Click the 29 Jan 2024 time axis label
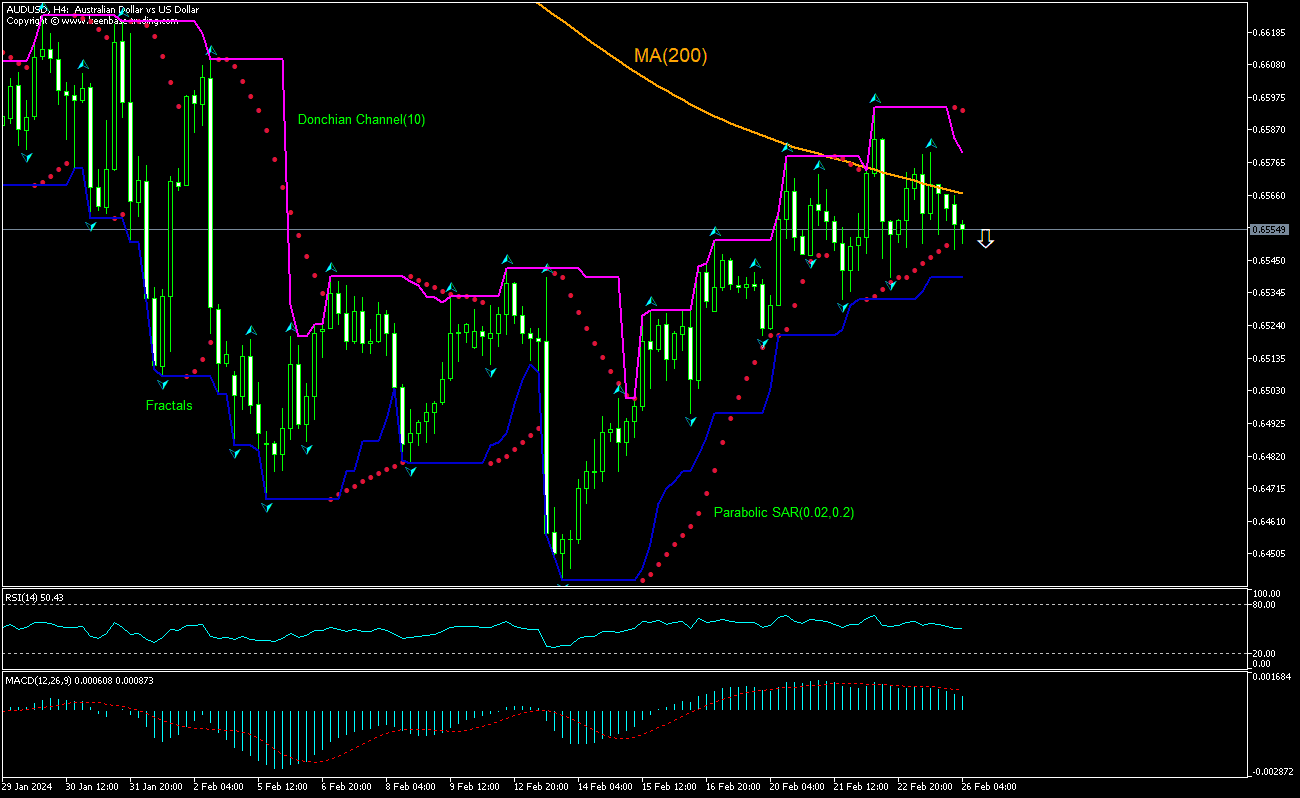 coord(25,787)
